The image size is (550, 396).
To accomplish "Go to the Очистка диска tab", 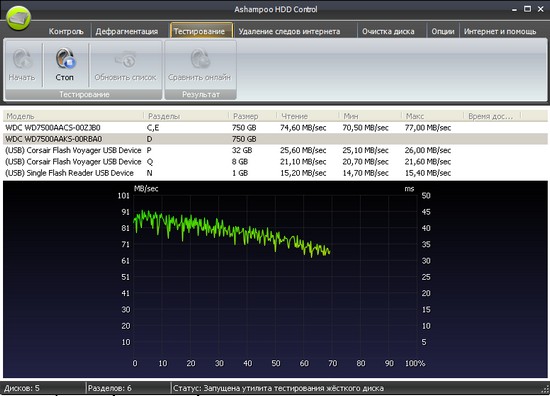I will [388, 31].
